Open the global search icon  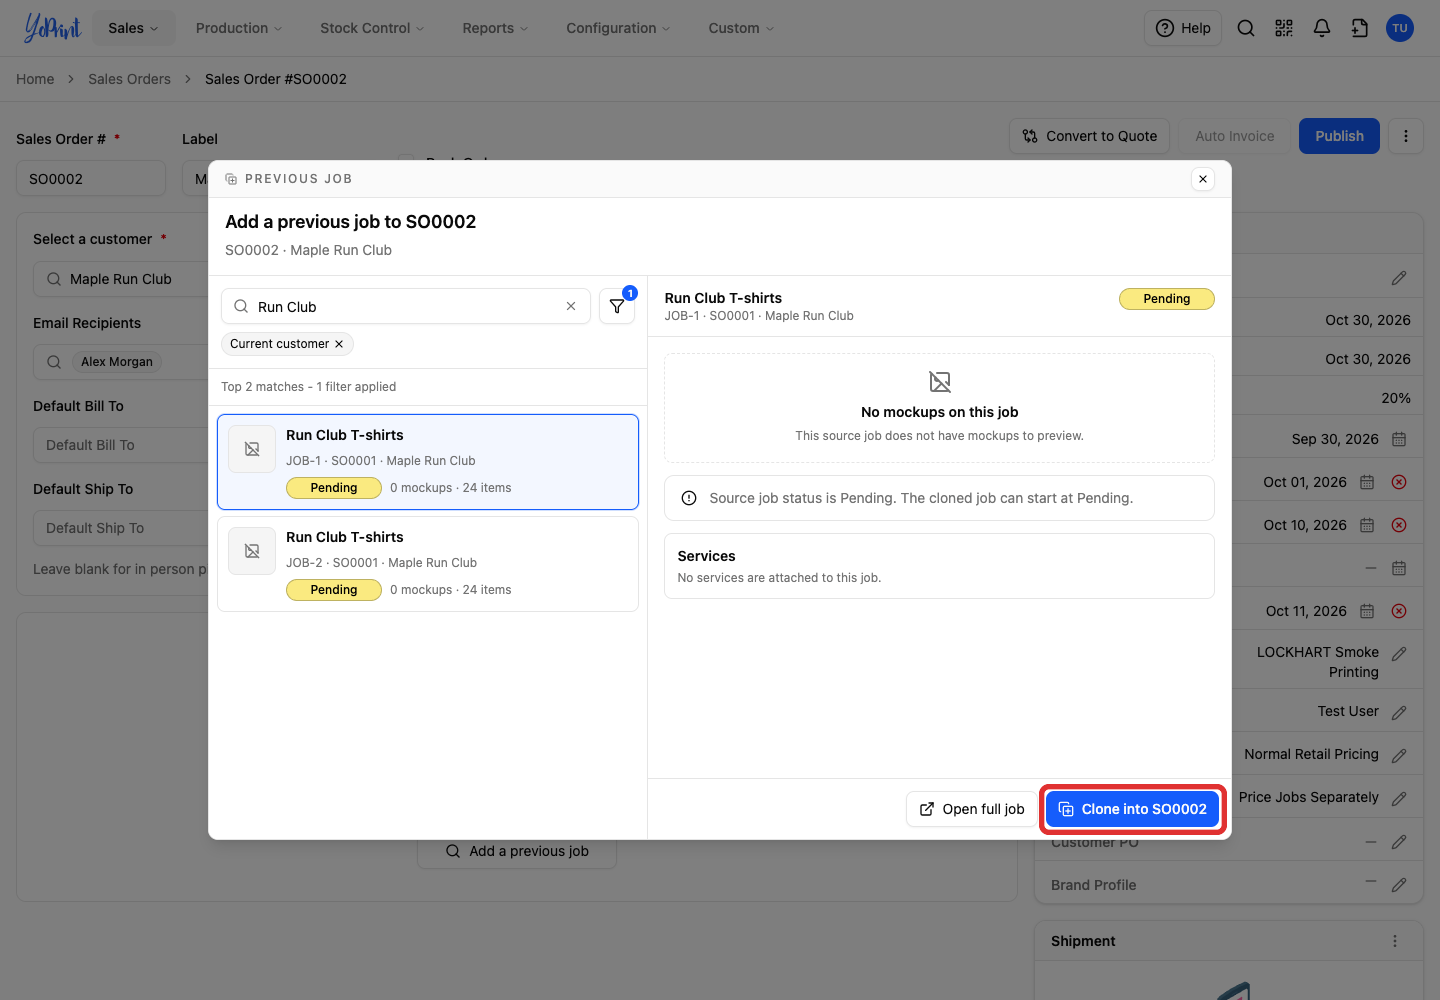tap(1246, 28)
